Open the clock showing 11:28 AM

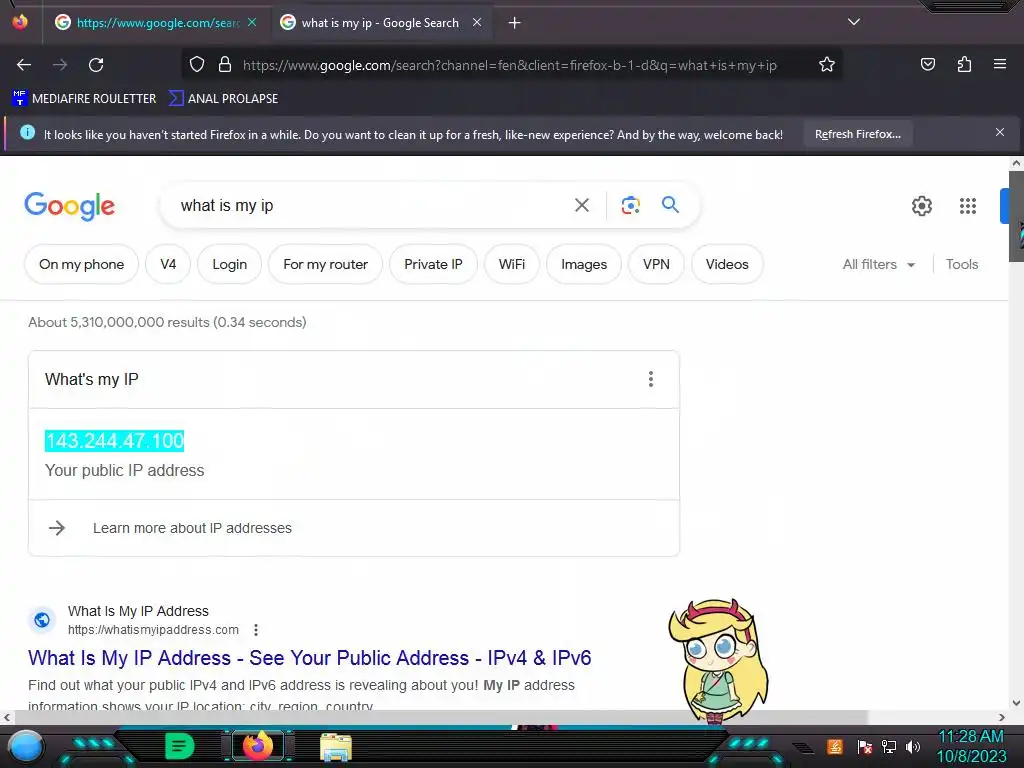click(971, 746)
